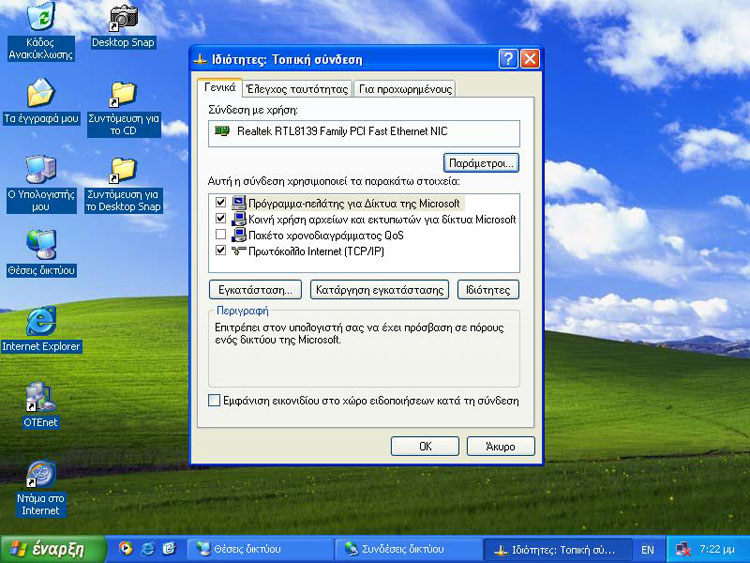
Task: Switch to the Για προχωρημένους tab
Action: (x=405, y=89)
